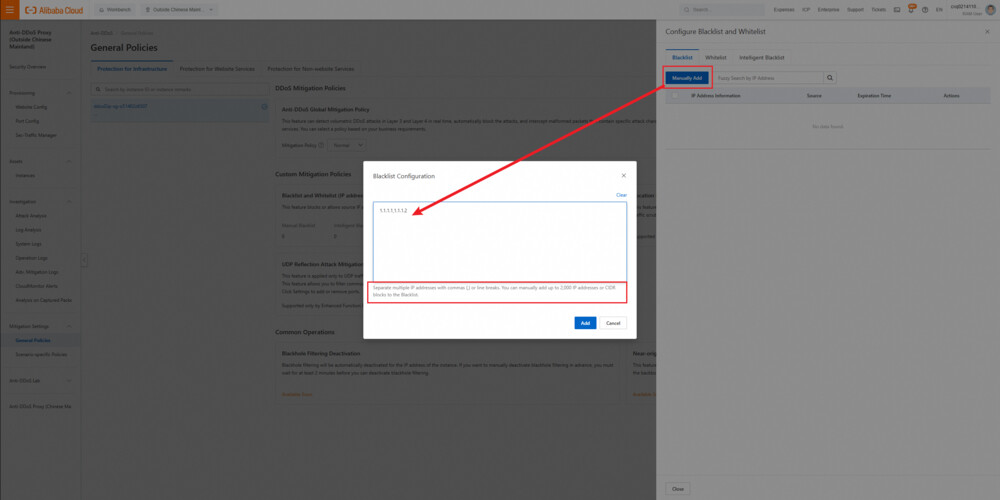Open ICP in the top menu
The width and height of the screenshot is (1000, 500).
coord(806,10)
